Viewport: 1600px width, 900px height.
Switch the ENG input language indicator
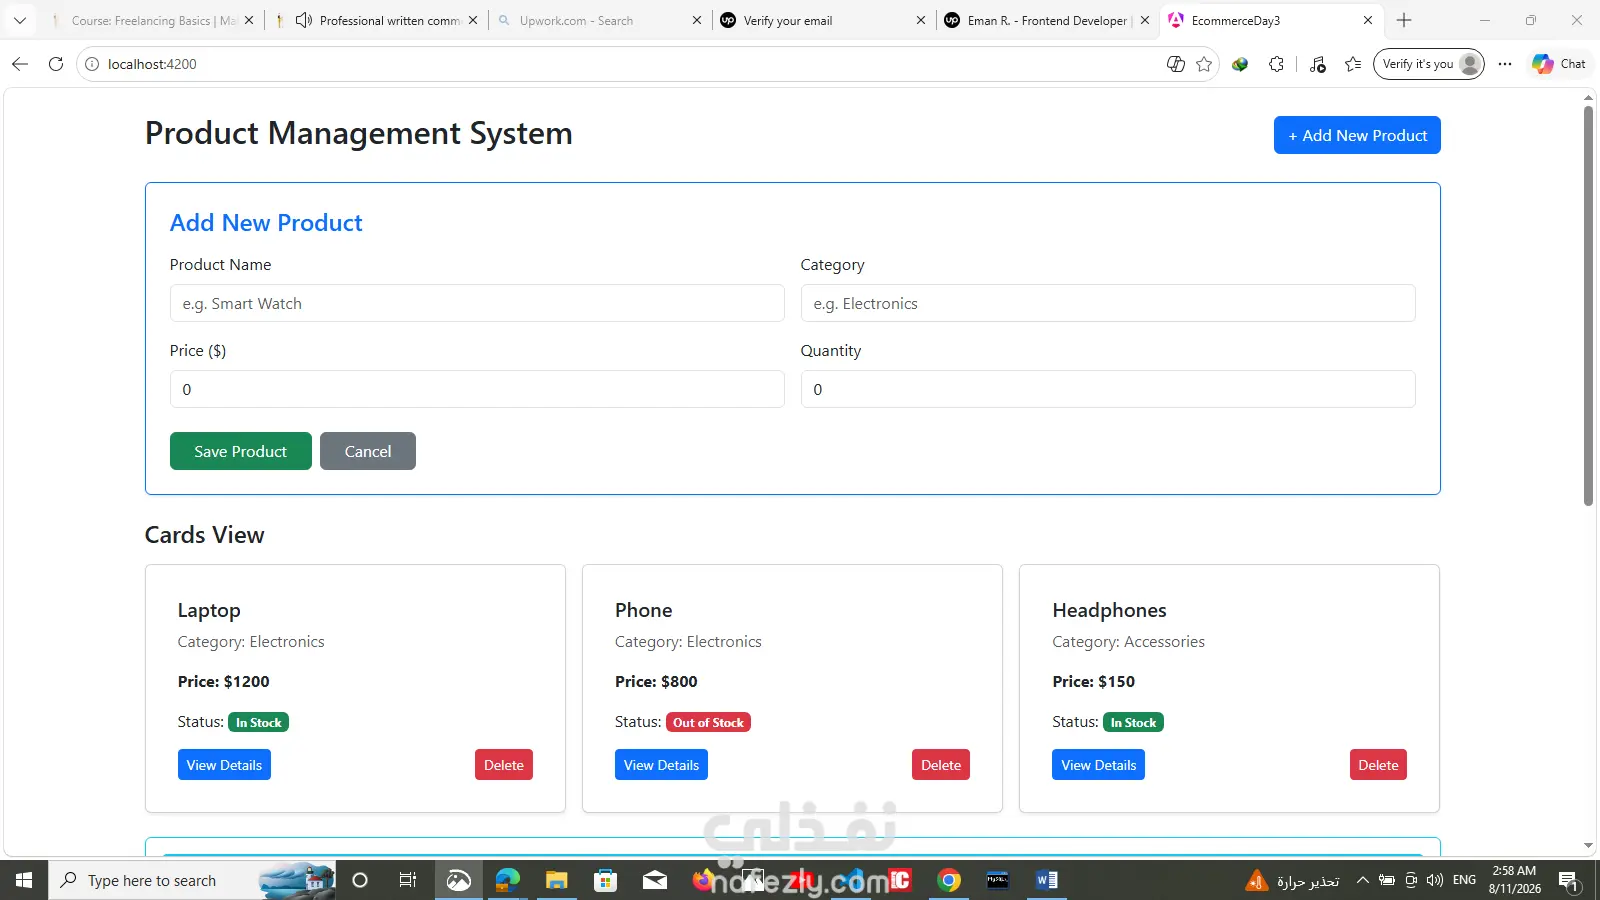pyautogui.click(x=1464, y=880)
